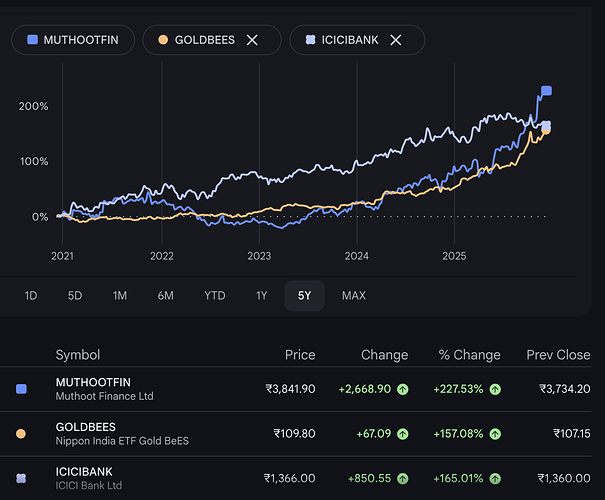This screenshot has width=605, height=500.
Task: Sort table by Price column header
Action: (300, 355)
